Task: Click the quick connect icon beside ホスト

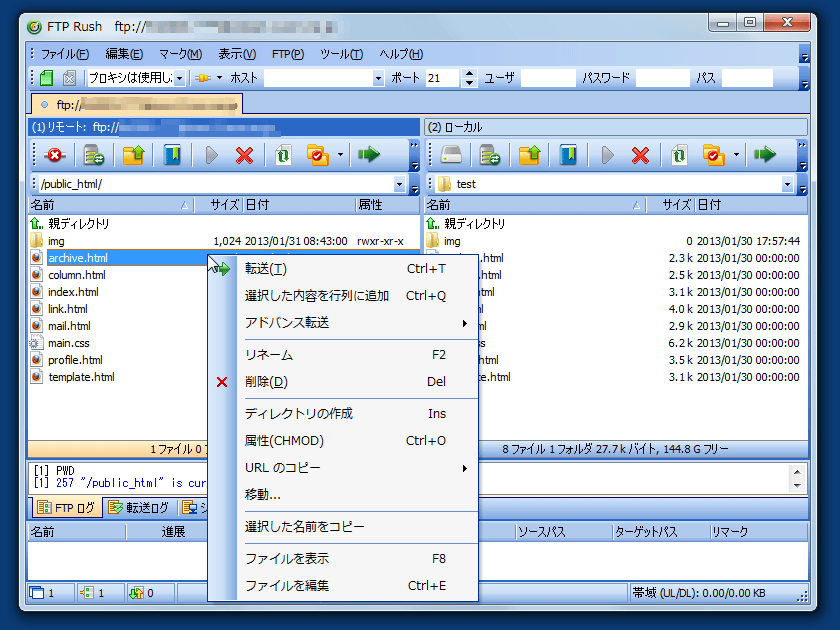Action: 203,78
